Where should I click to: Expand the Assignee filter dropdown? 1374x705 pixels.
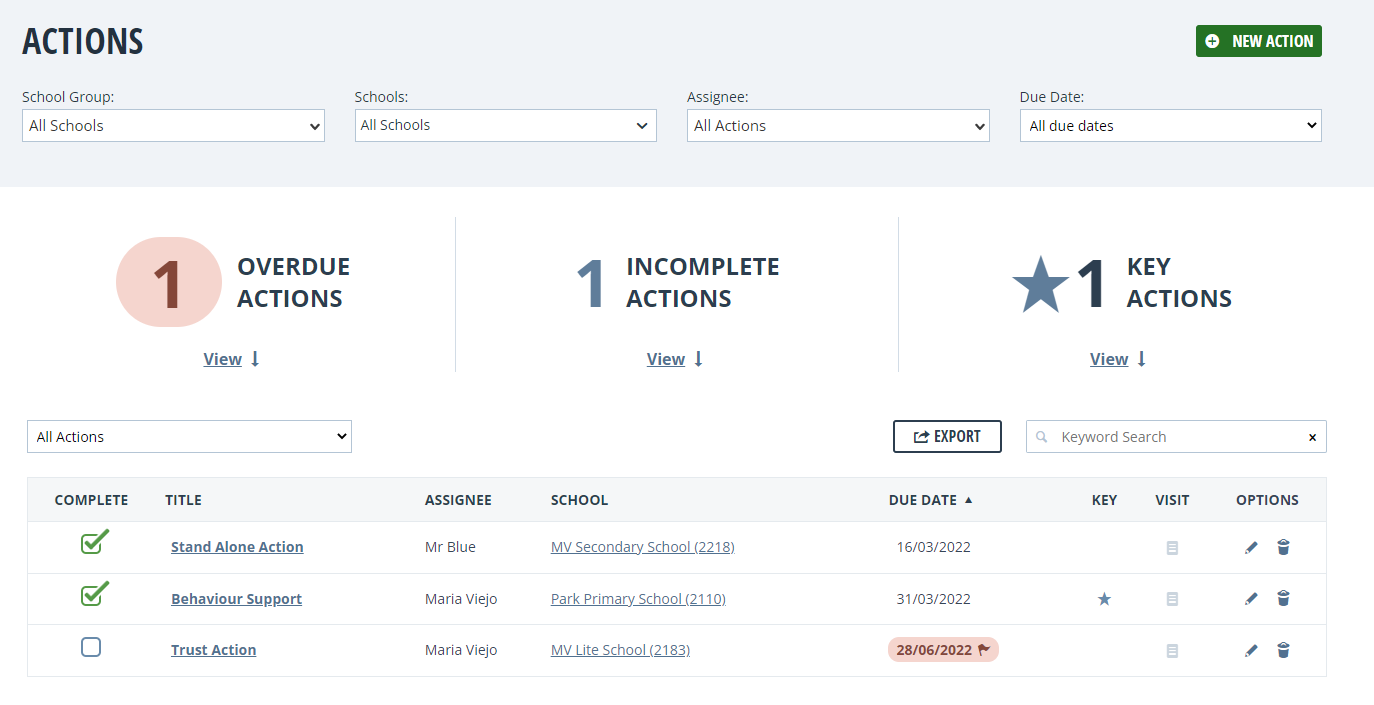(837, 125)
